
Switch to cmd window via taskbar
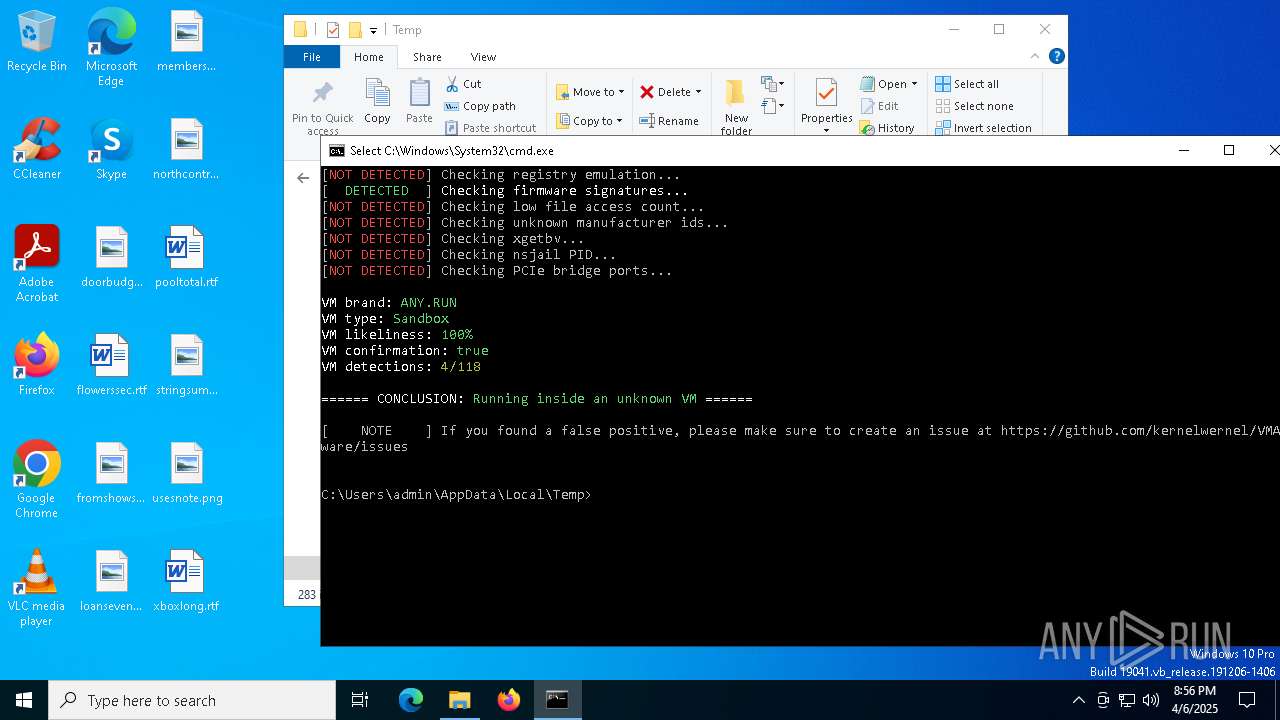click(557, 700)
